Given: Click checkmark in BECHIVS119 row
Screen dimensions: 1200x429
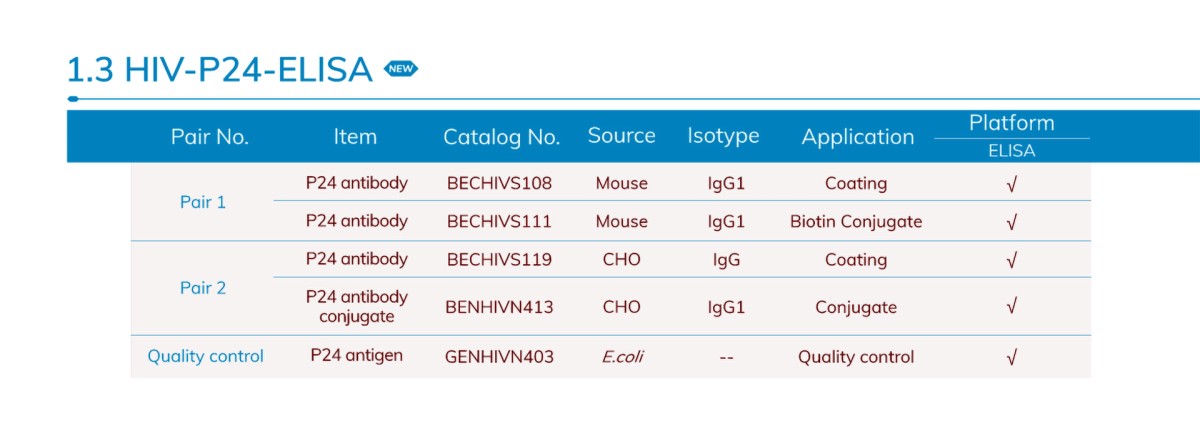Looking at the screenshot, I should coord(1011,260).
